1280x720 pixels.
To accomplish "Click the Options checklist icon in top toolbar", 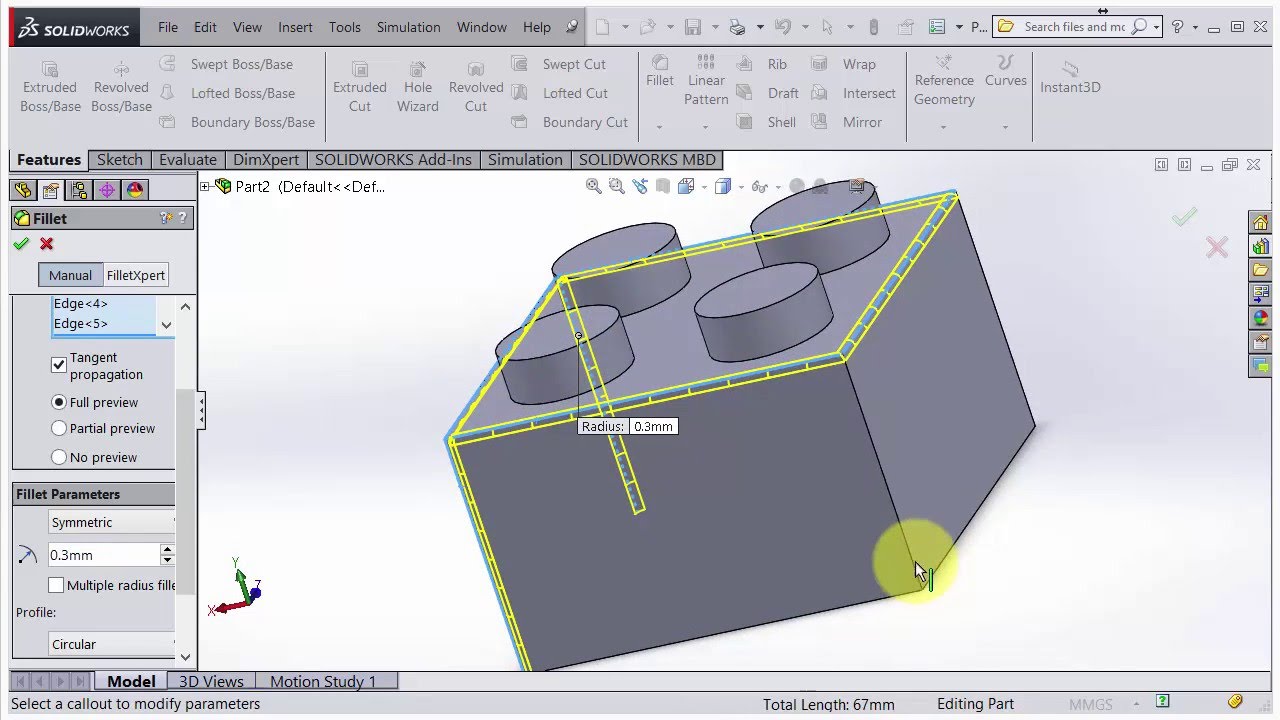I will coord(937,27).
